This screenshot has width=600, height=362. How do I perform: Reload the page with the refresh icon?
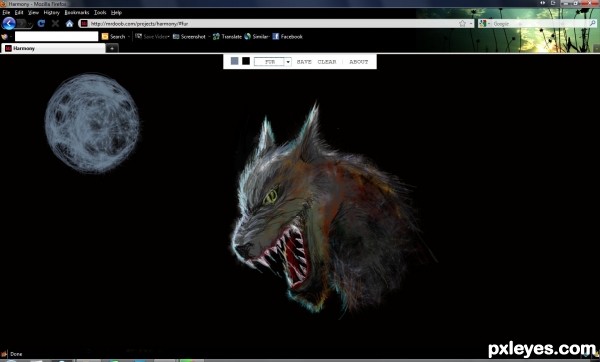point(41,23)
